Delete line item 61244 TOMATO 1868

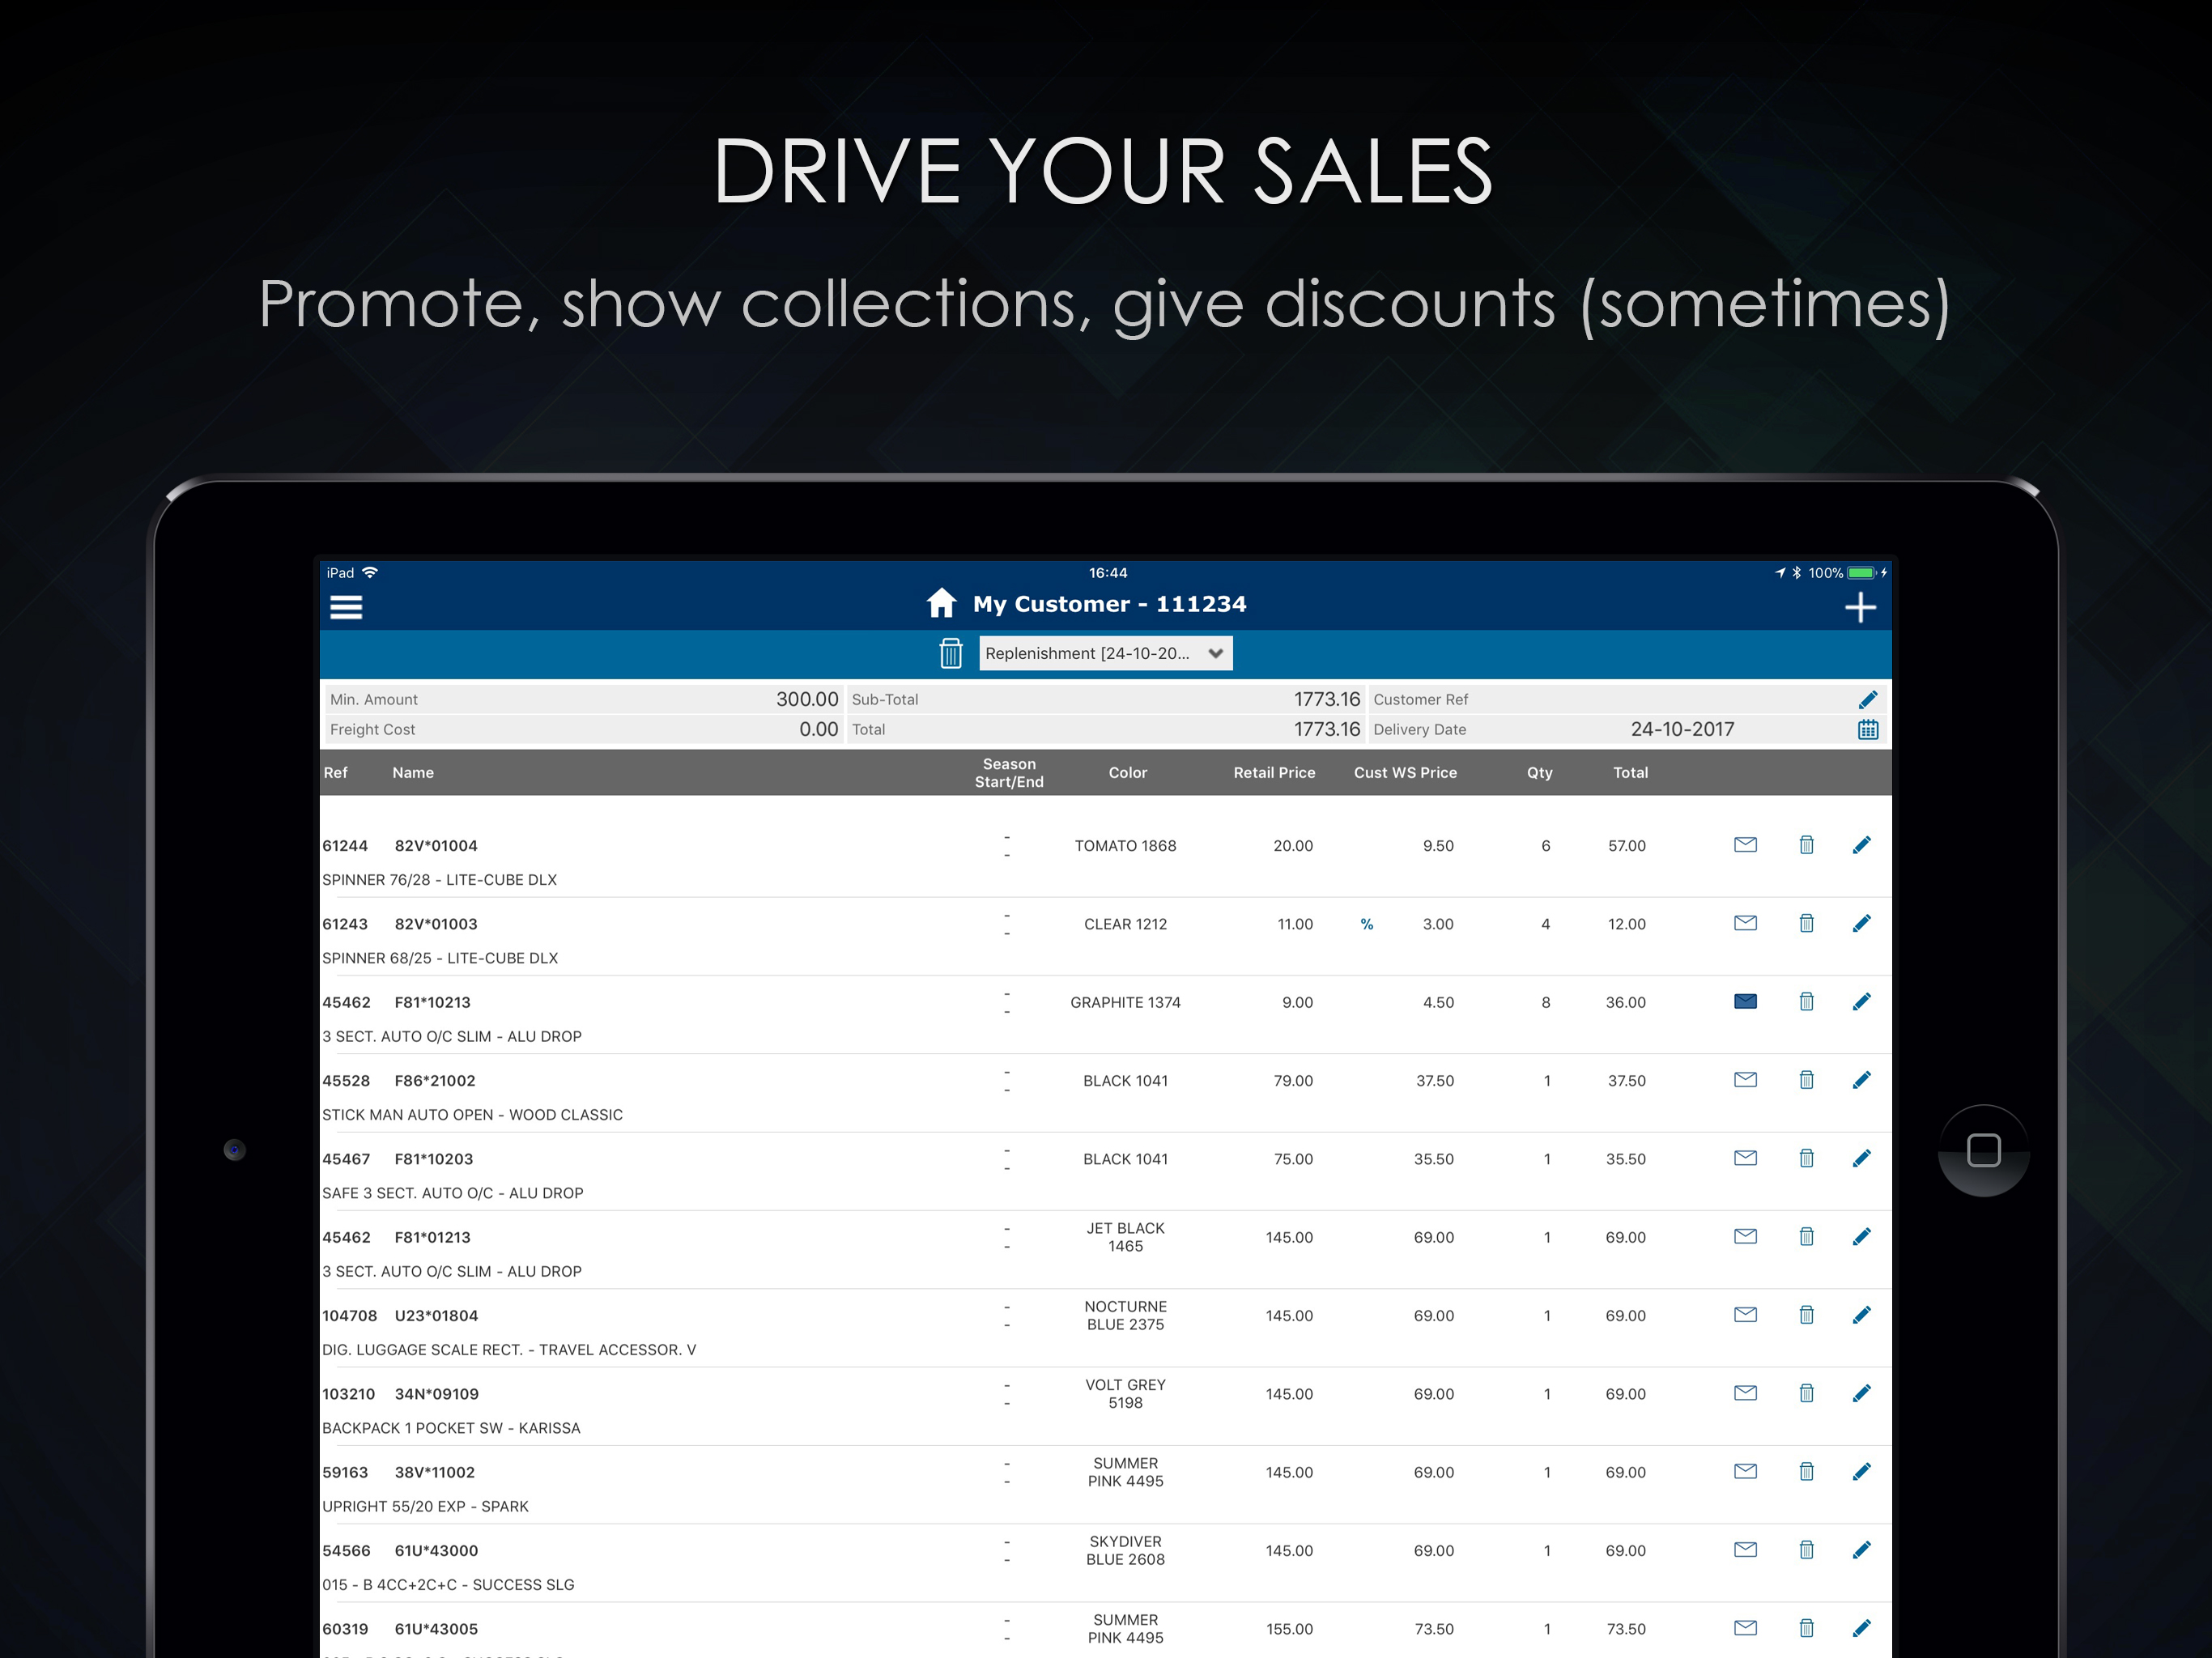pos(1806,845)
